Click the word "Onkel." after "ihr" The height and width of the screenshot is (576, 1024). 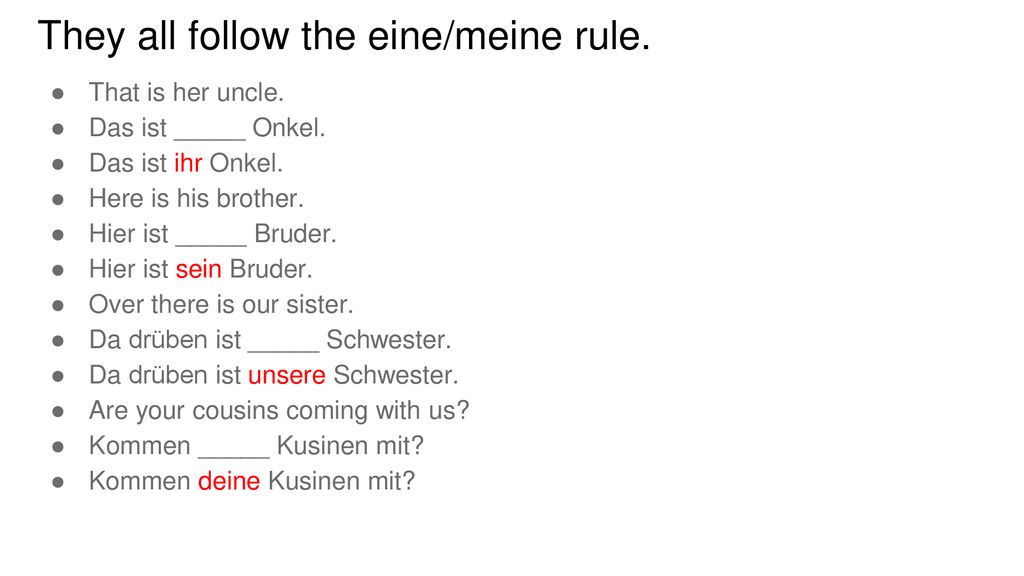[246, 163]
